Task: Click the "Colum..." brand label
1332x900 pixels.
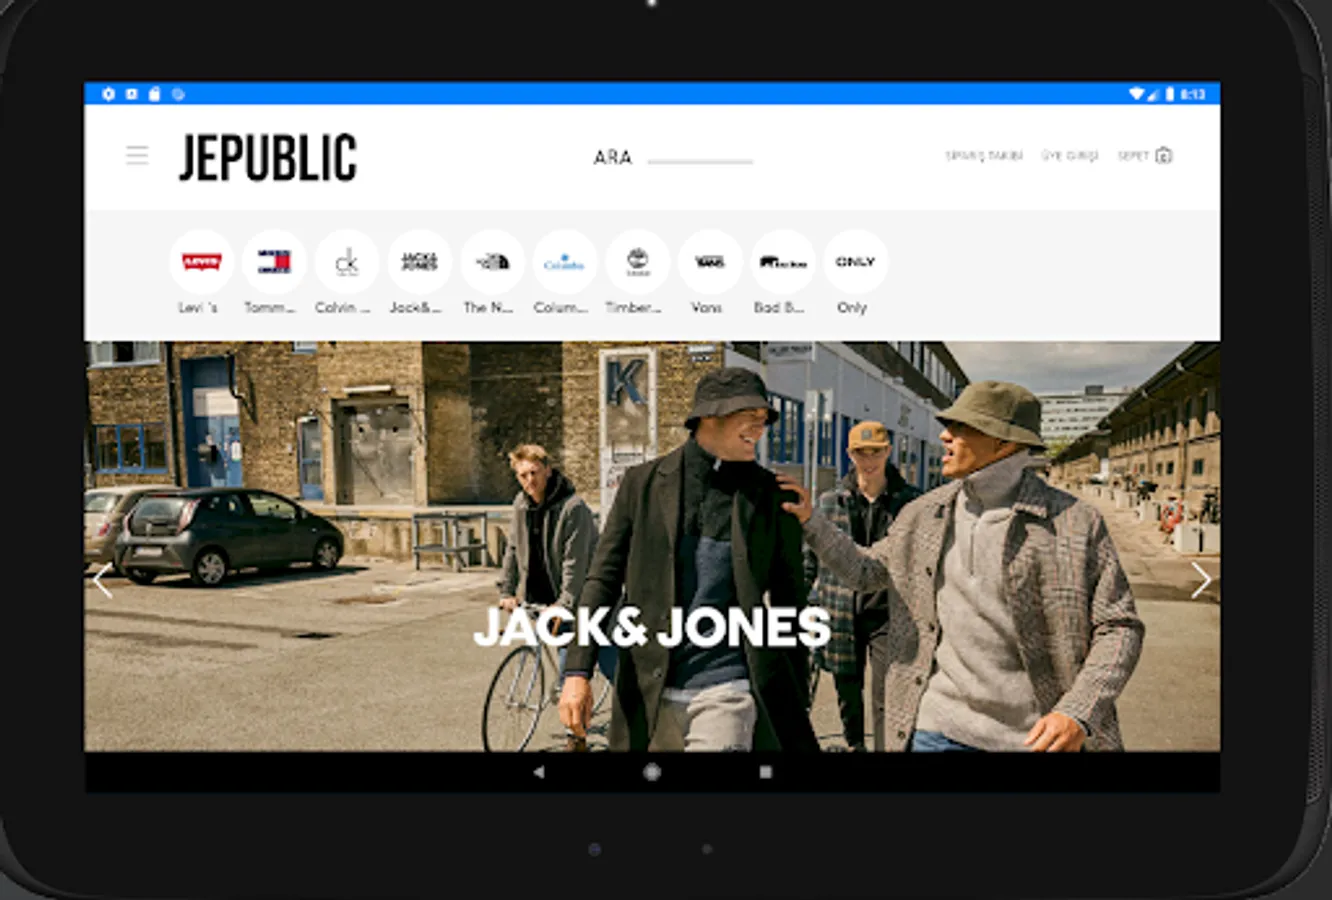Action: point(561,308)
